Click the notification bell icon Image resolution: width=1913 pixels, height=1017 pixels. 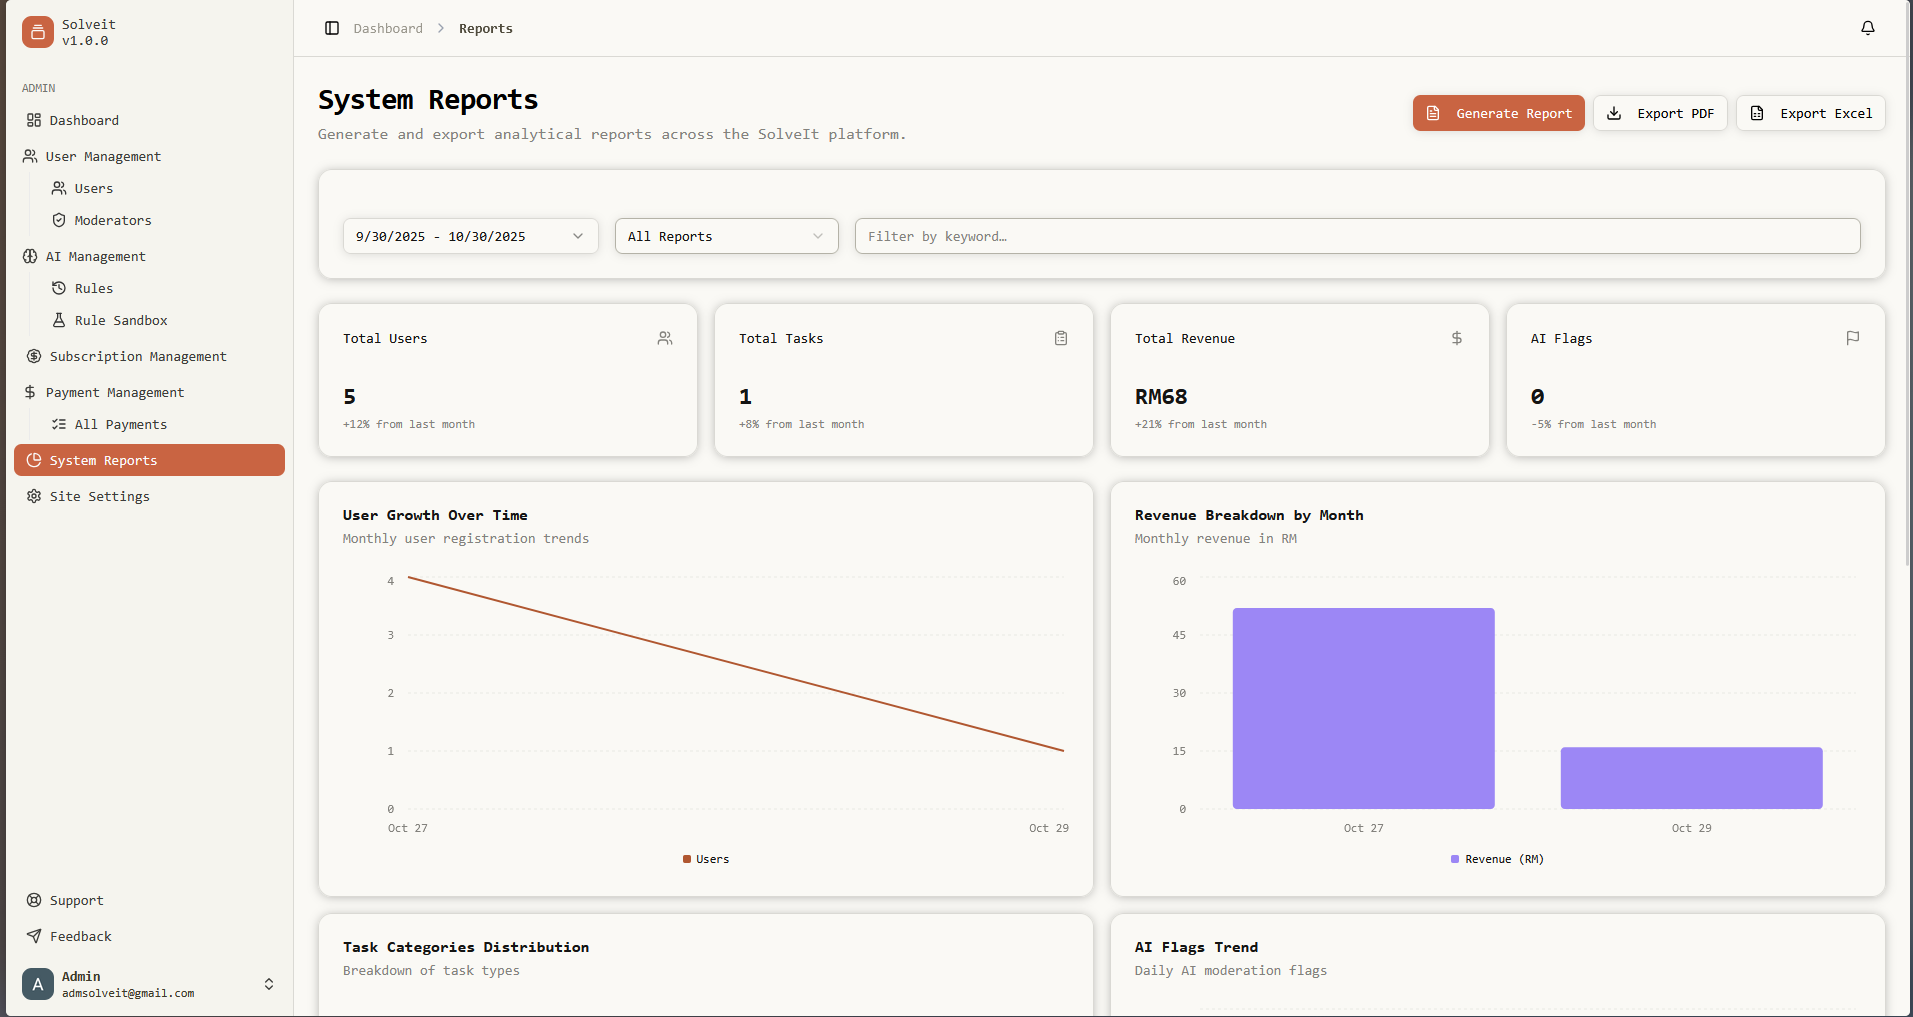point(1867,28)
